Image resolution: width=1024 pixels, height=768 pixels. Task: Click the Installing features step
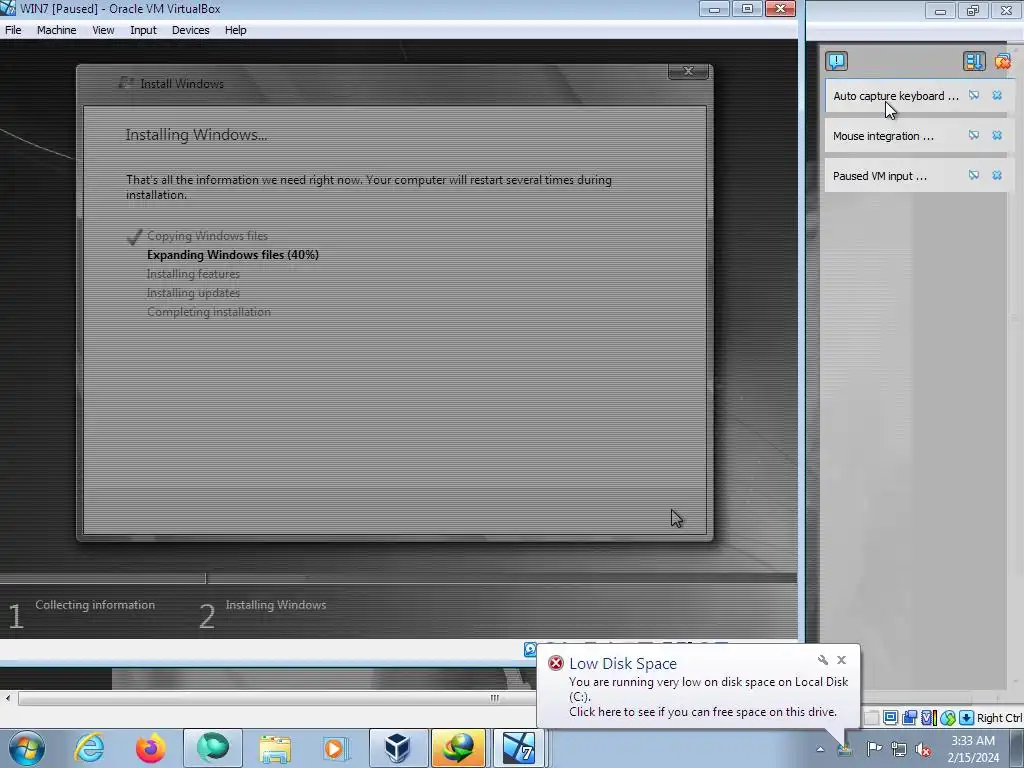pos(193,274)
